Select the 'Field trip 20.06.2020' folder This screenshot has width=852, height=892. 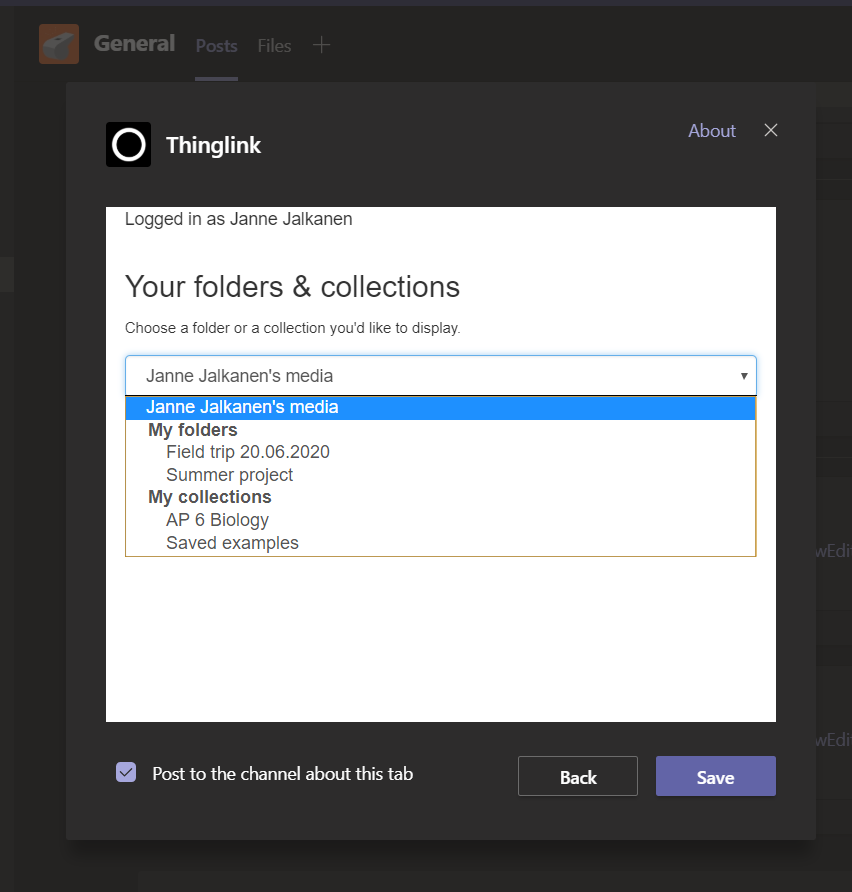pyautogui.click(x=247, y=451)
